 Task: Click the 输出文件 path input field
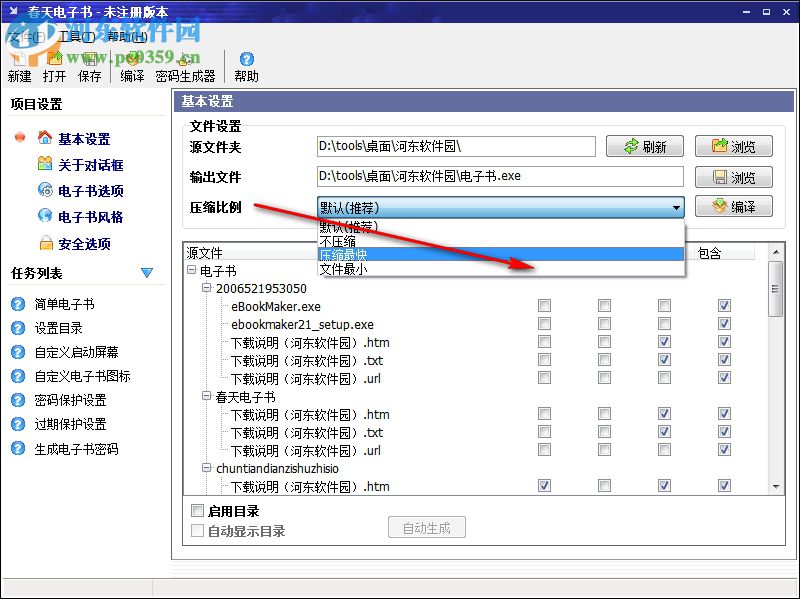pyautogui.click(x=500, y=177)
